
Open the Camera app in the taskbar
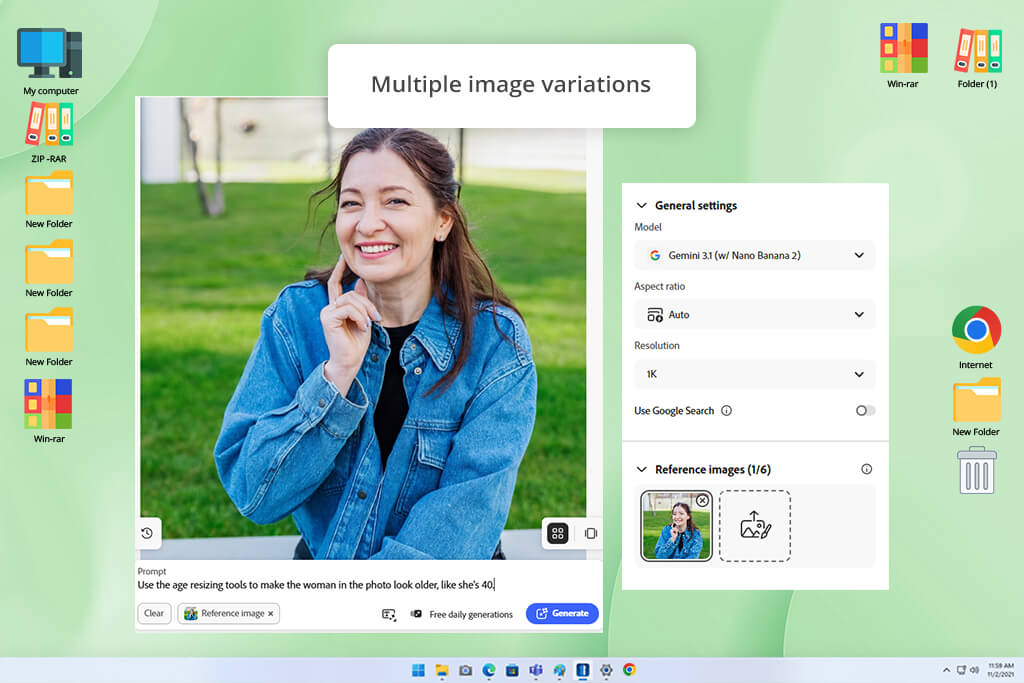[466, 670]
